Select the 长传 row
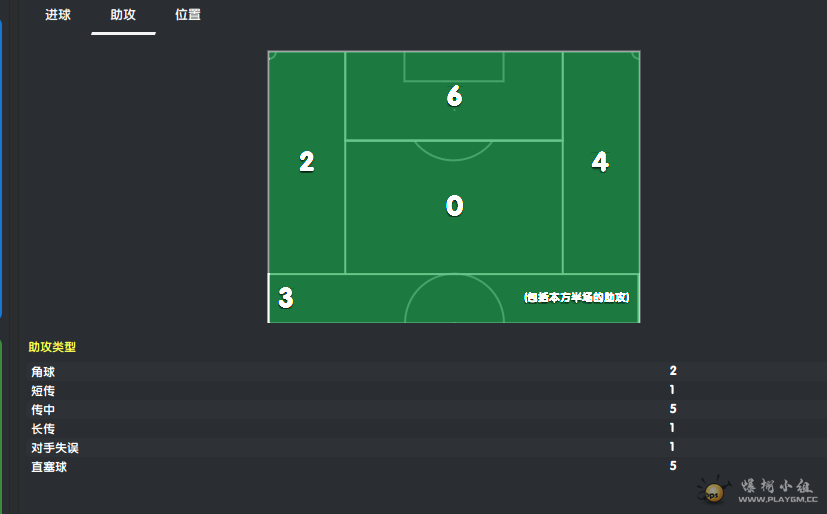The width and height of the screenshot is (827, 514). [426, 428]
